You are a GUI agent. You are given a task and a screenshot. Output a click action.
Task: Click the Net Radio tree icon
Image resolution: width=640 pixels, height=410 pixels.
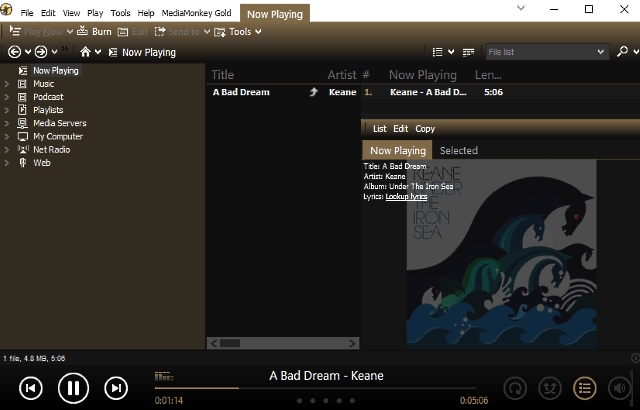pos(23,149)
